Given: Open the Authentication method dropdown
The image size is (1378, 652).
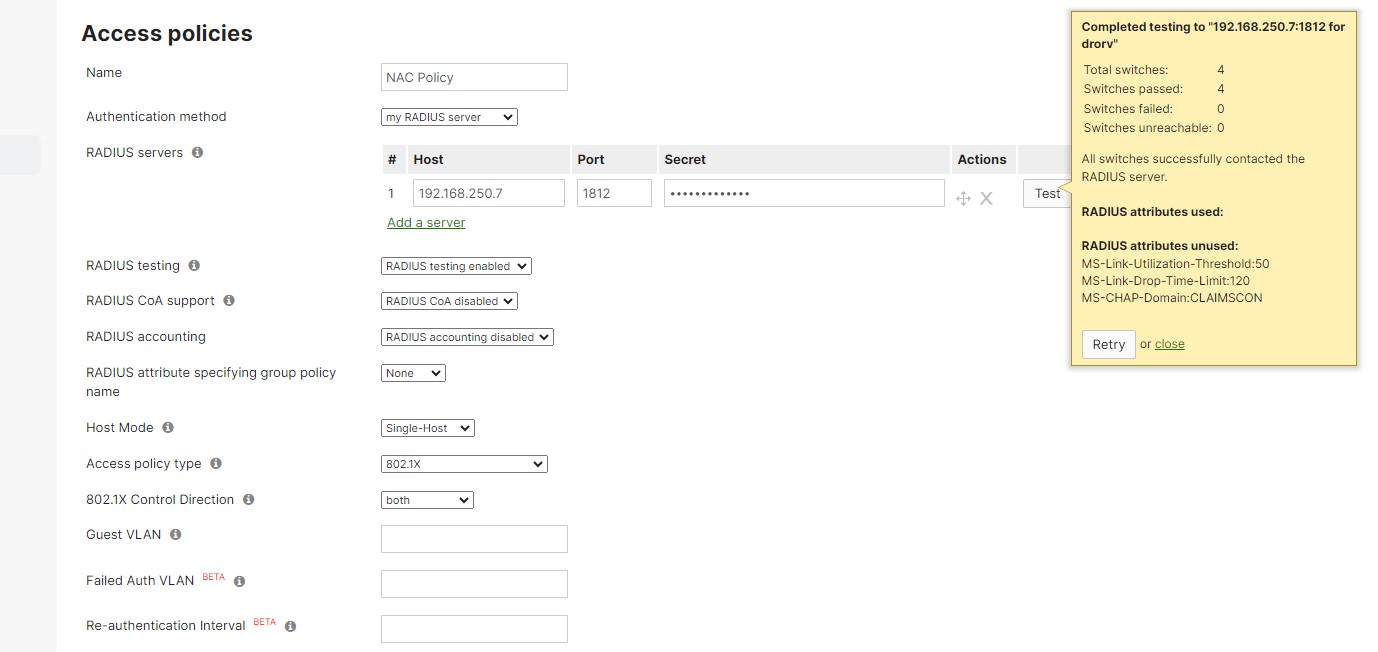Looking at the screenshot, I should 448,116.
